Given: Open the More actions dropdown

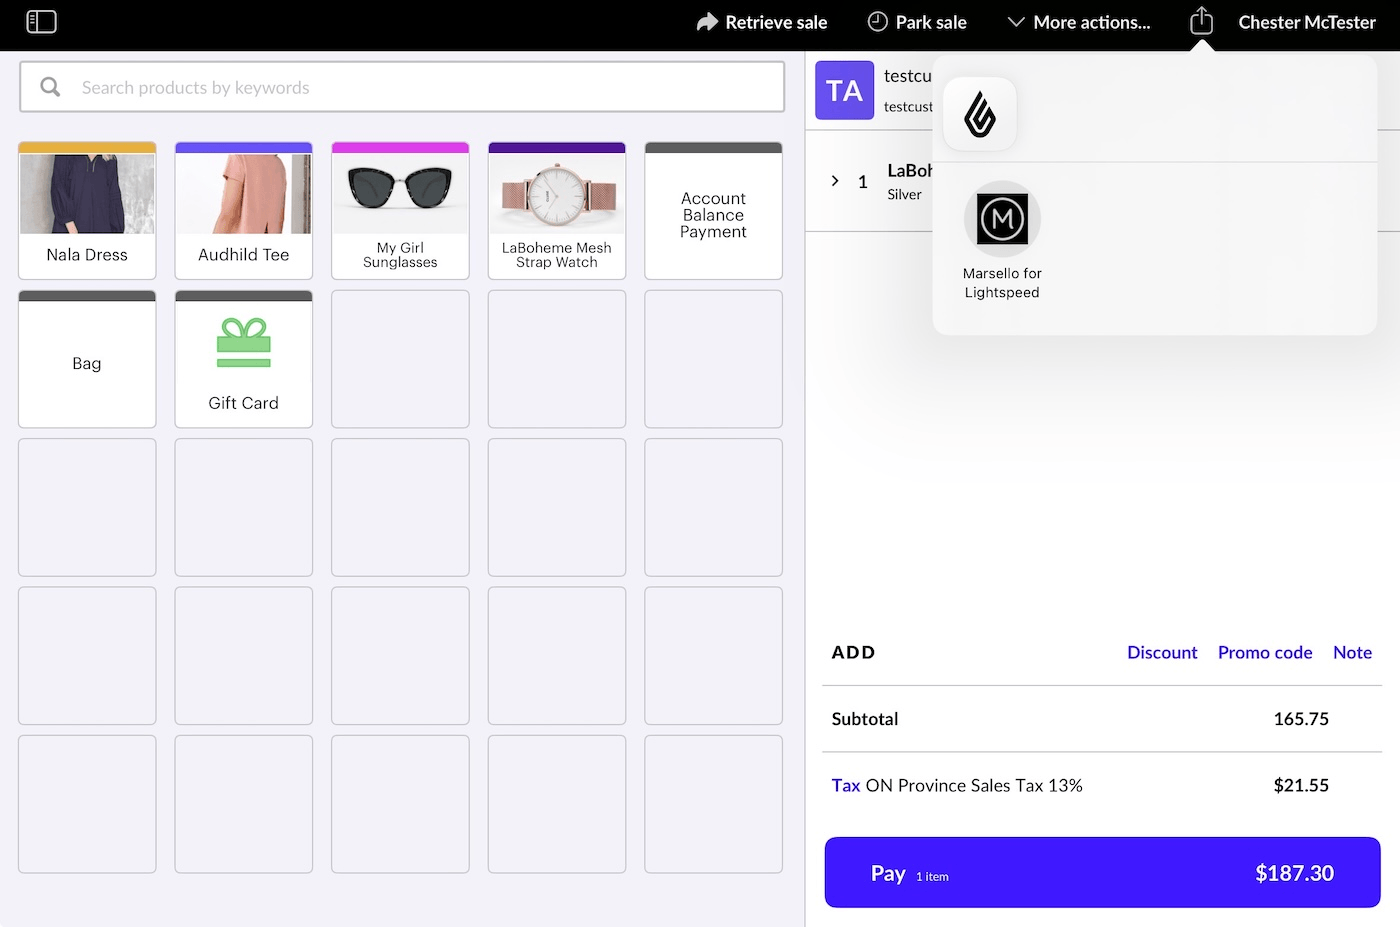Looking at the screenshot, I should pyautogui.click(x=1078, y=22).
